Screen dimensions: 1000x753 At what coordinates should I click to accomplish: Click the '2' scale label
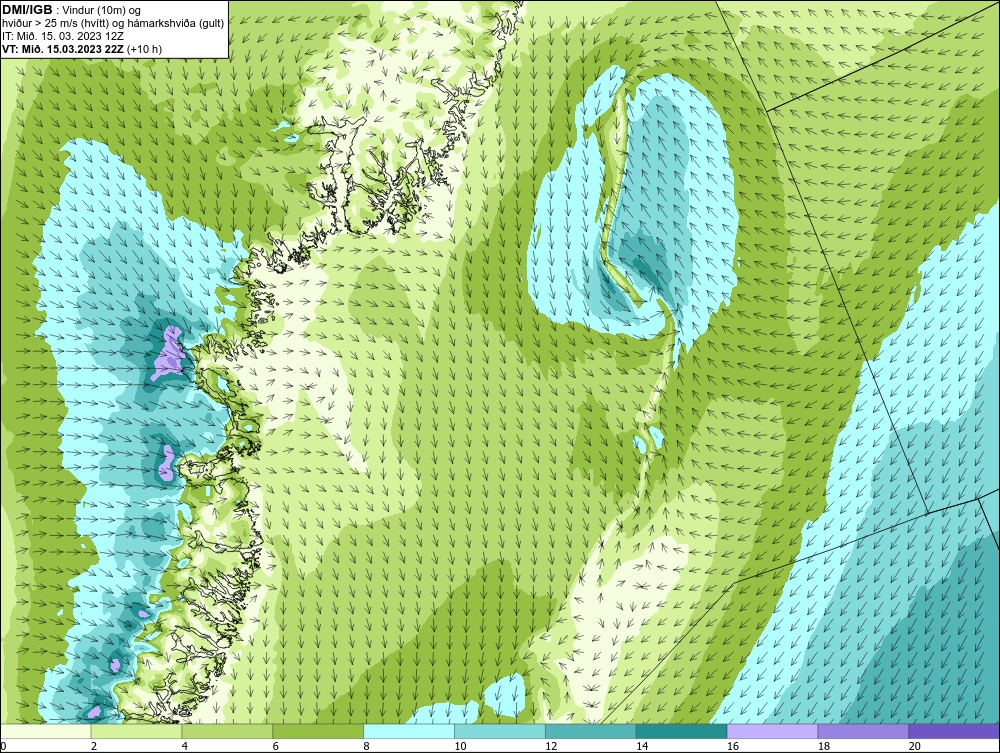click(x=94, y=746)
